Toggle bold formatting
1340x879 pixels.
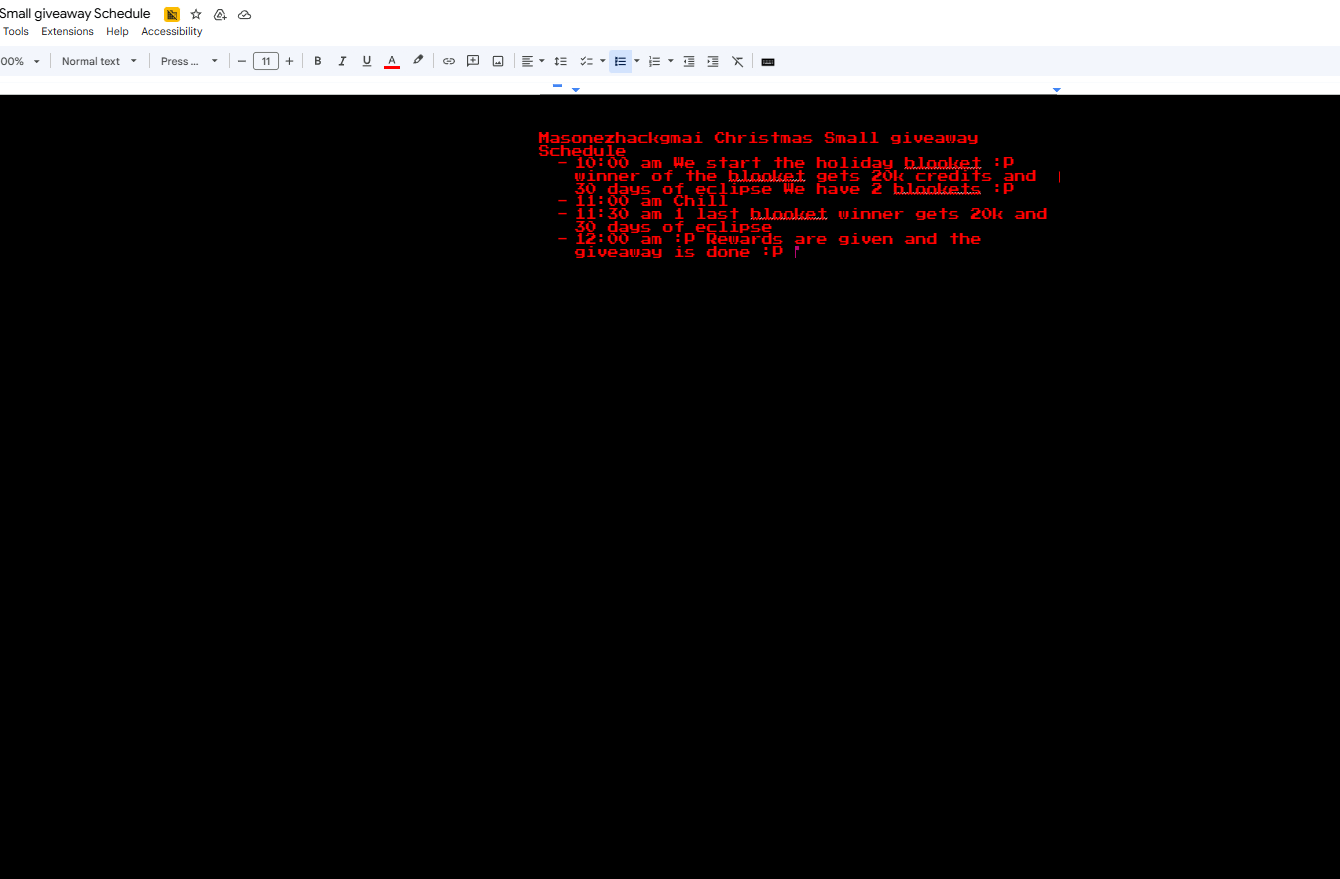click(x=318, y=62)
